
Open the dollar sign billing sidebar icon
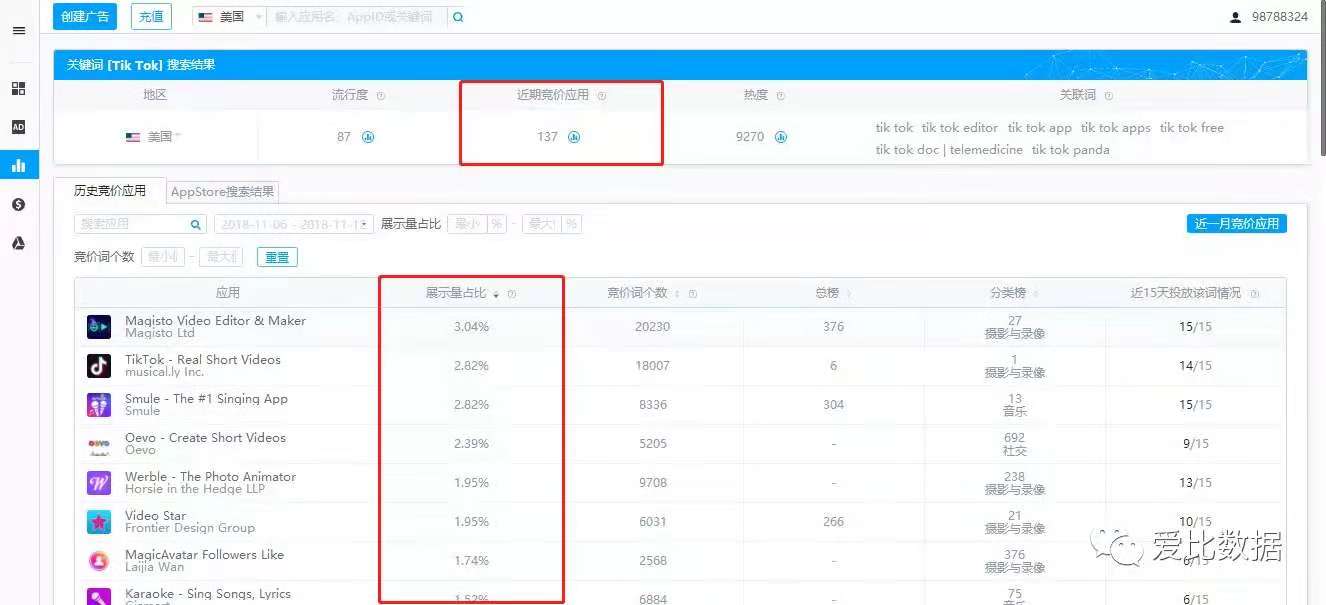[x=18, y=205]
